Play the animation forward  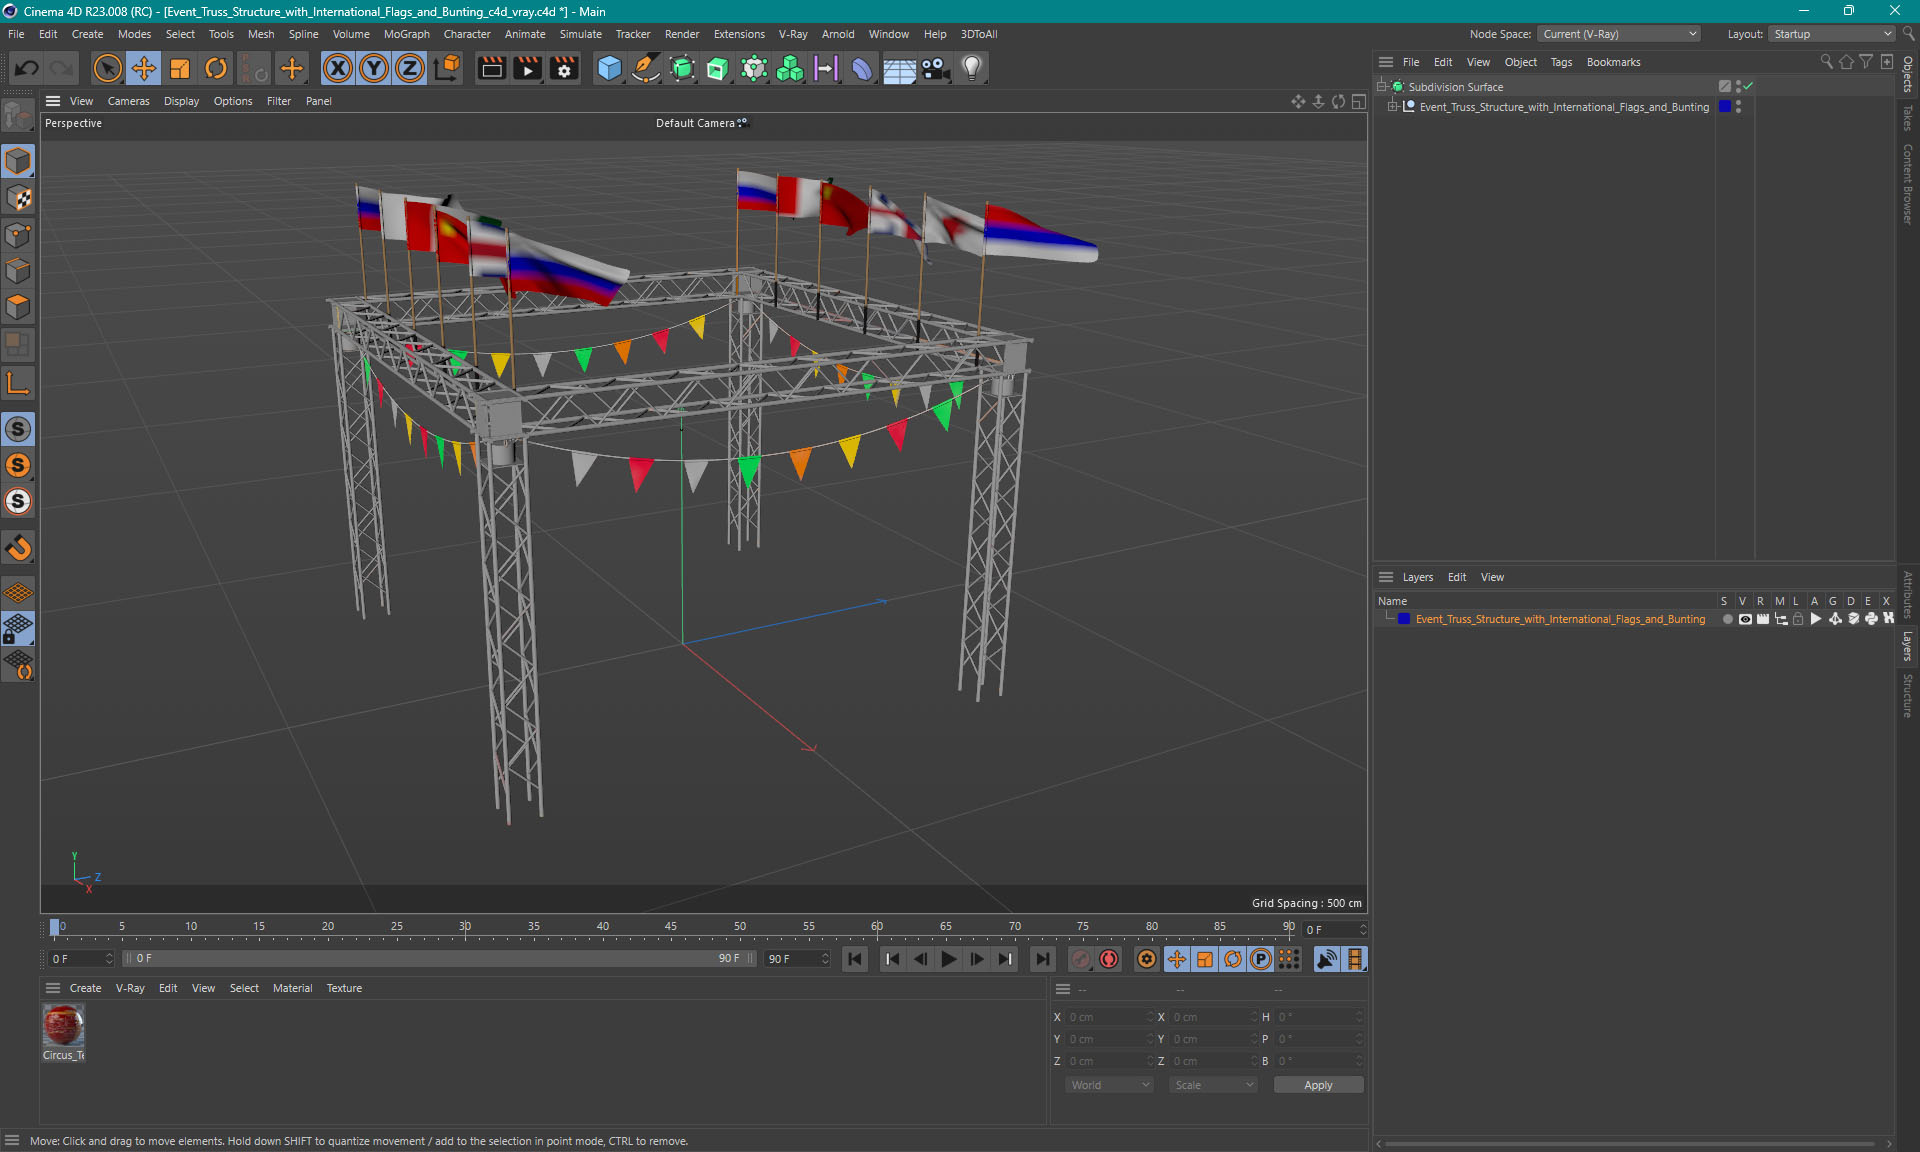[948, 959]
